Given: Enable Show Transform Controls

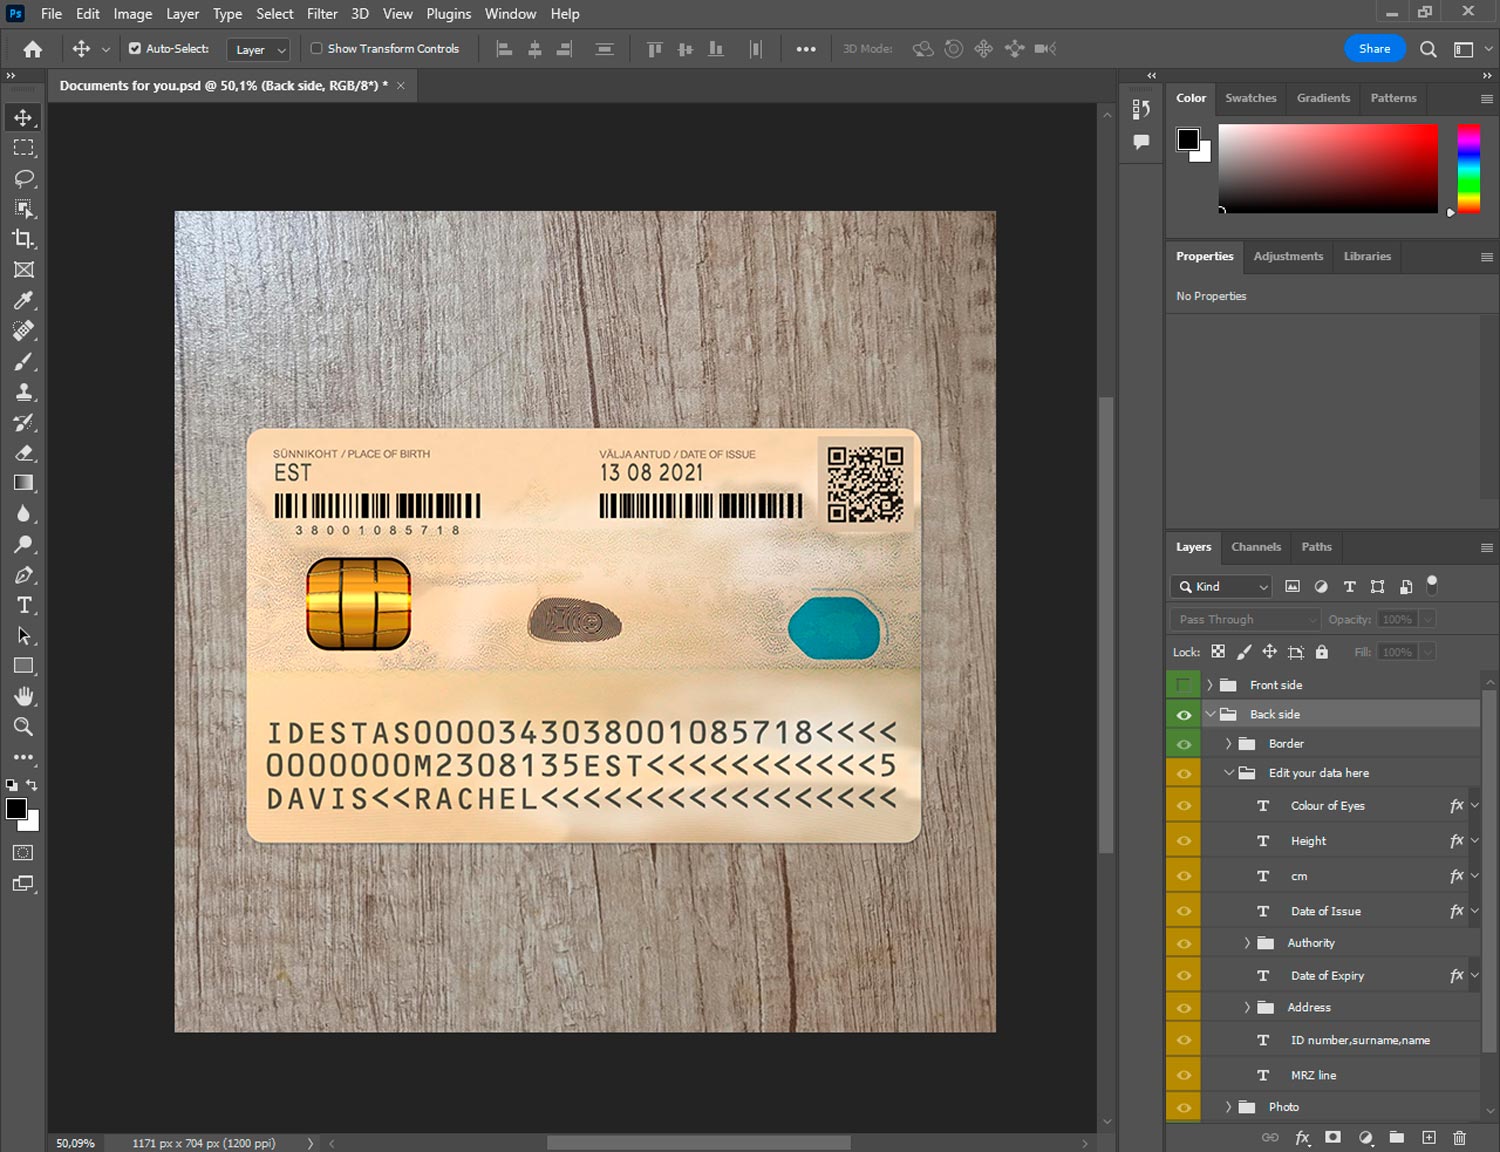Looking at the screenshot, I should [316, 48].
